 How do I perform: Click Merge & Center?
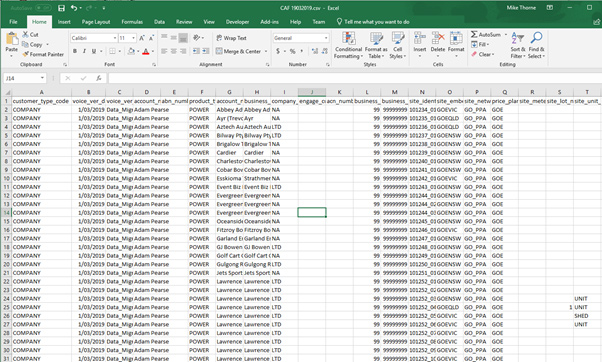(x=238, y=51)
